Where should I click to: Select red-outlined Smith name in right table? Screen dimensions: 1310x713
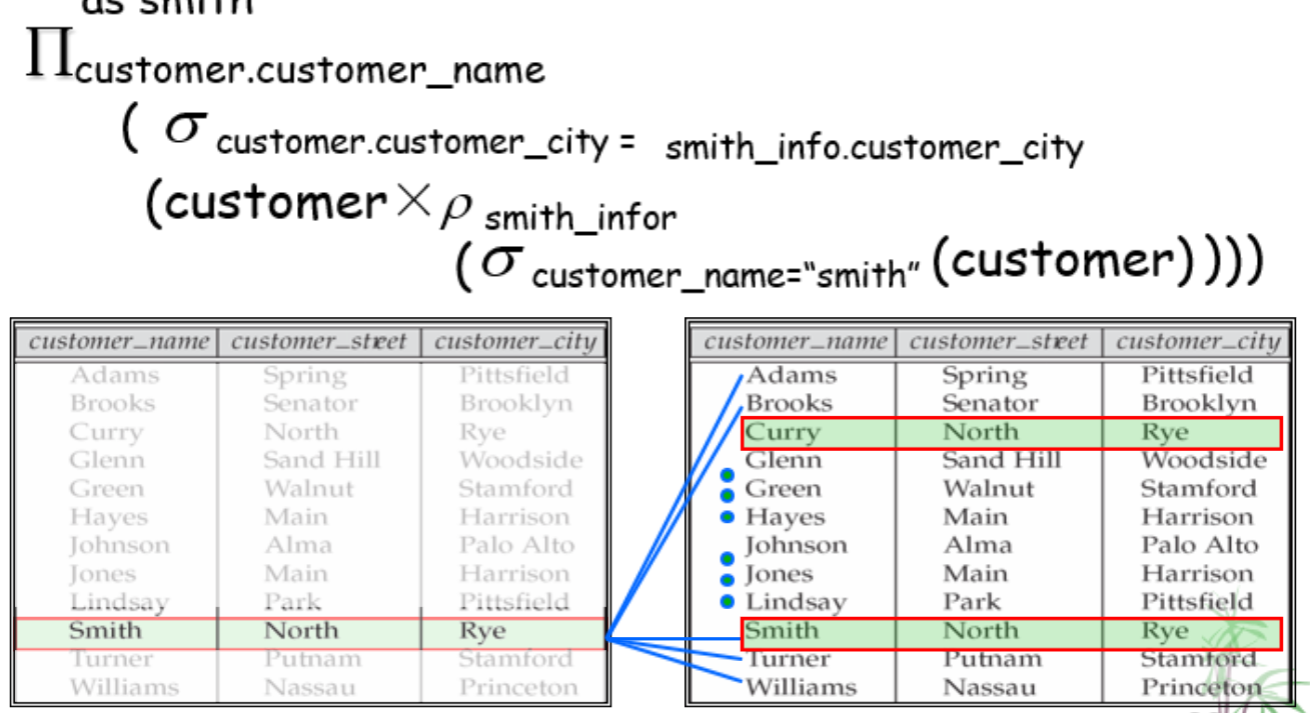pyautogui.click(x=782, y=632)
